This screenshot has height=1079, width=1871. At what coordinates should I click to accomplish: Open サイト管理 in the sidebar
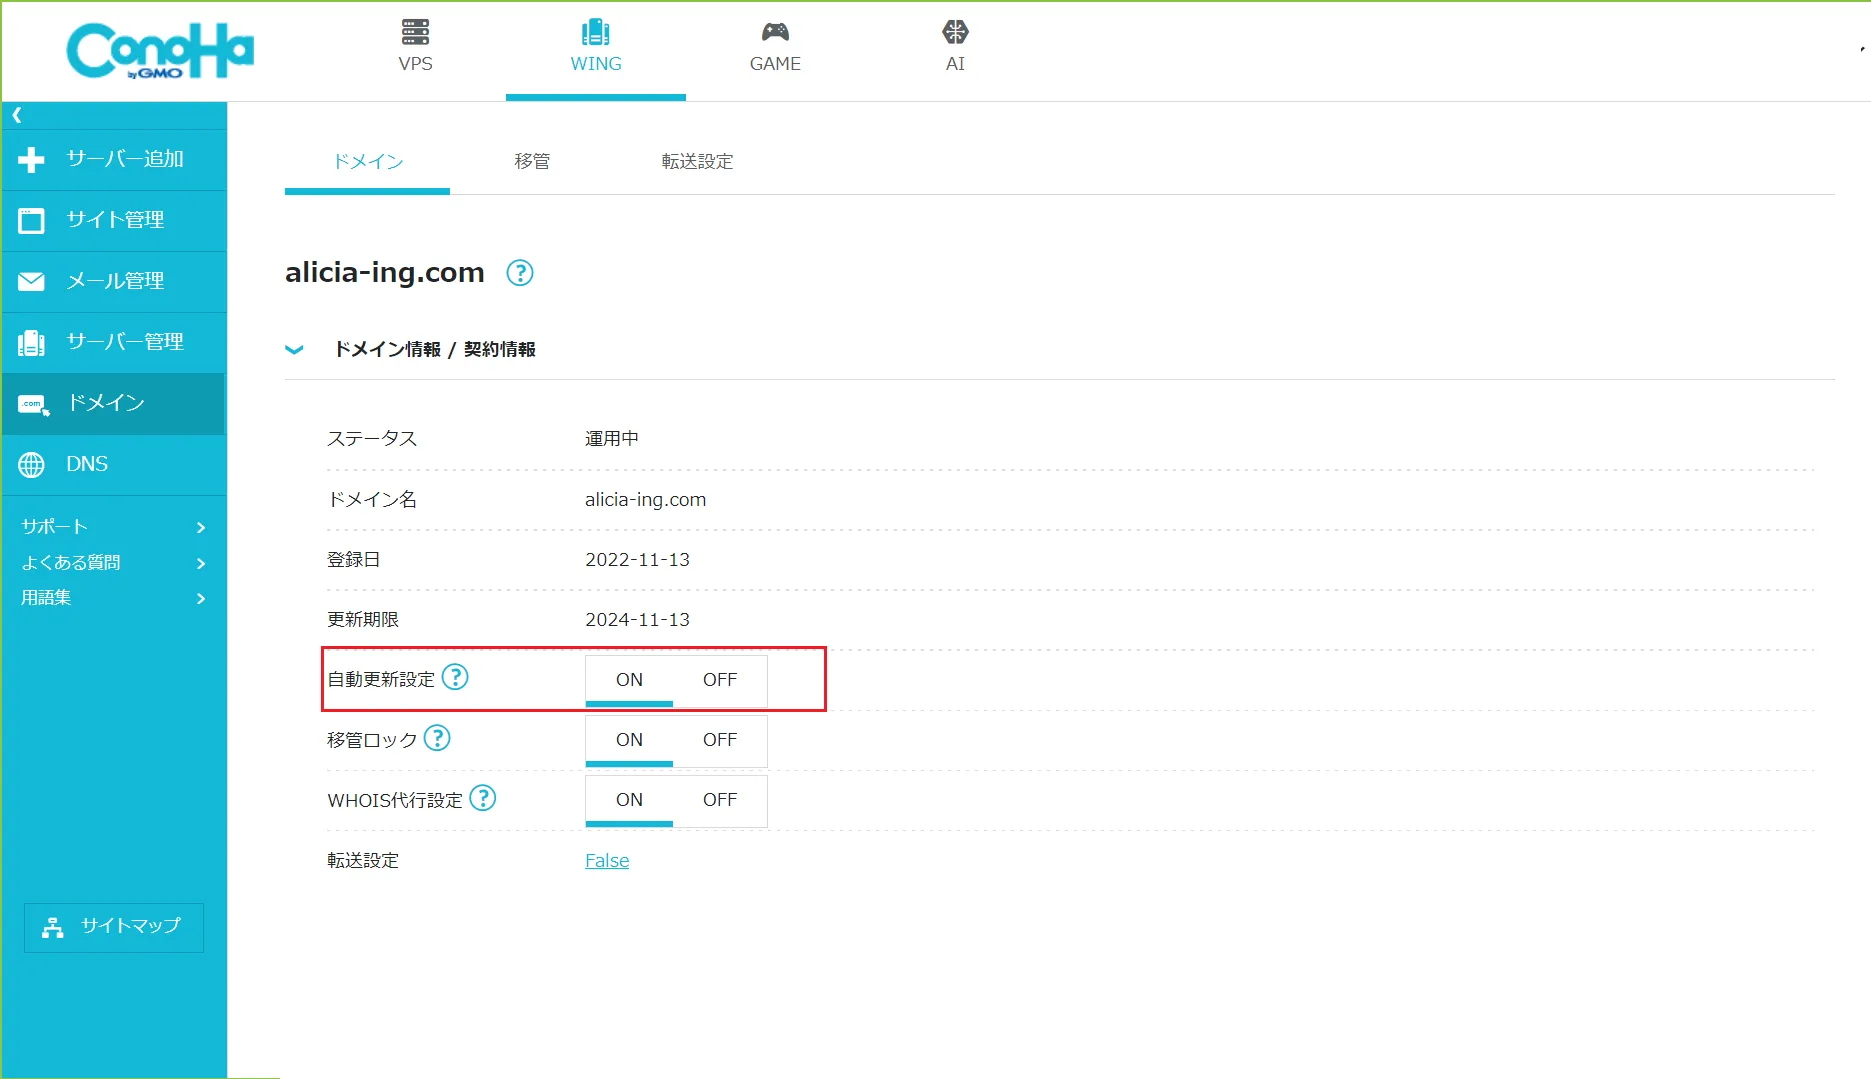(x=114, y=220)
